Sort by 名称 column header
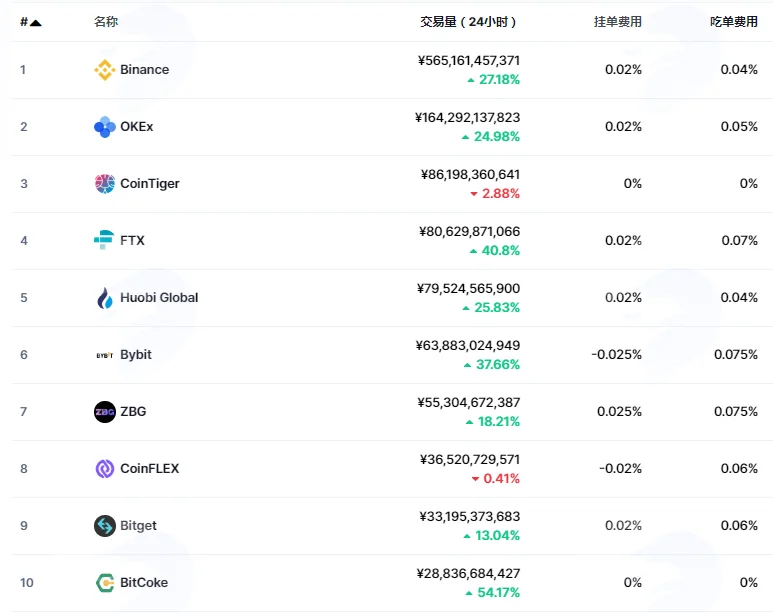Screen dimensions: 773x613 click(x=105, y=22)
